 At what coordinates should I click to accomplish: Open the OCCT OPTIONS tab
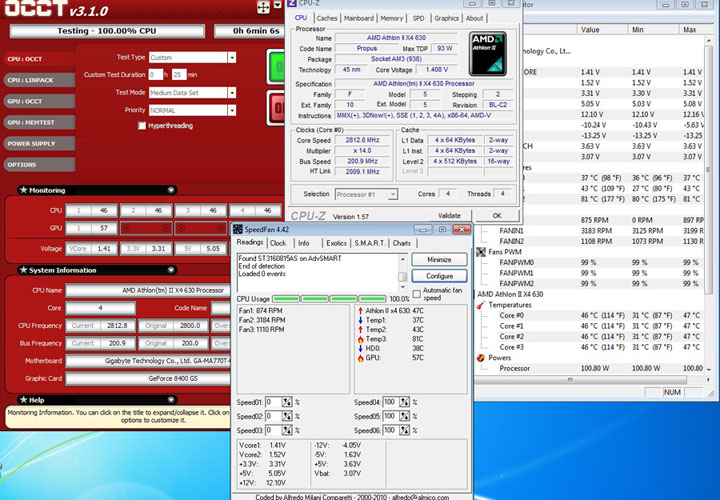click(39, 164)
